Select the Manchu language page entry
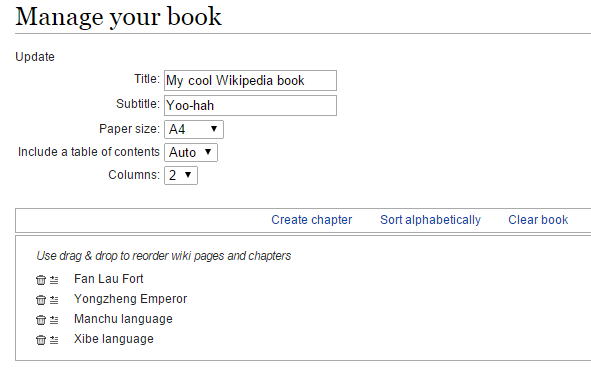The image size is (591, 371). coord(123,319)
